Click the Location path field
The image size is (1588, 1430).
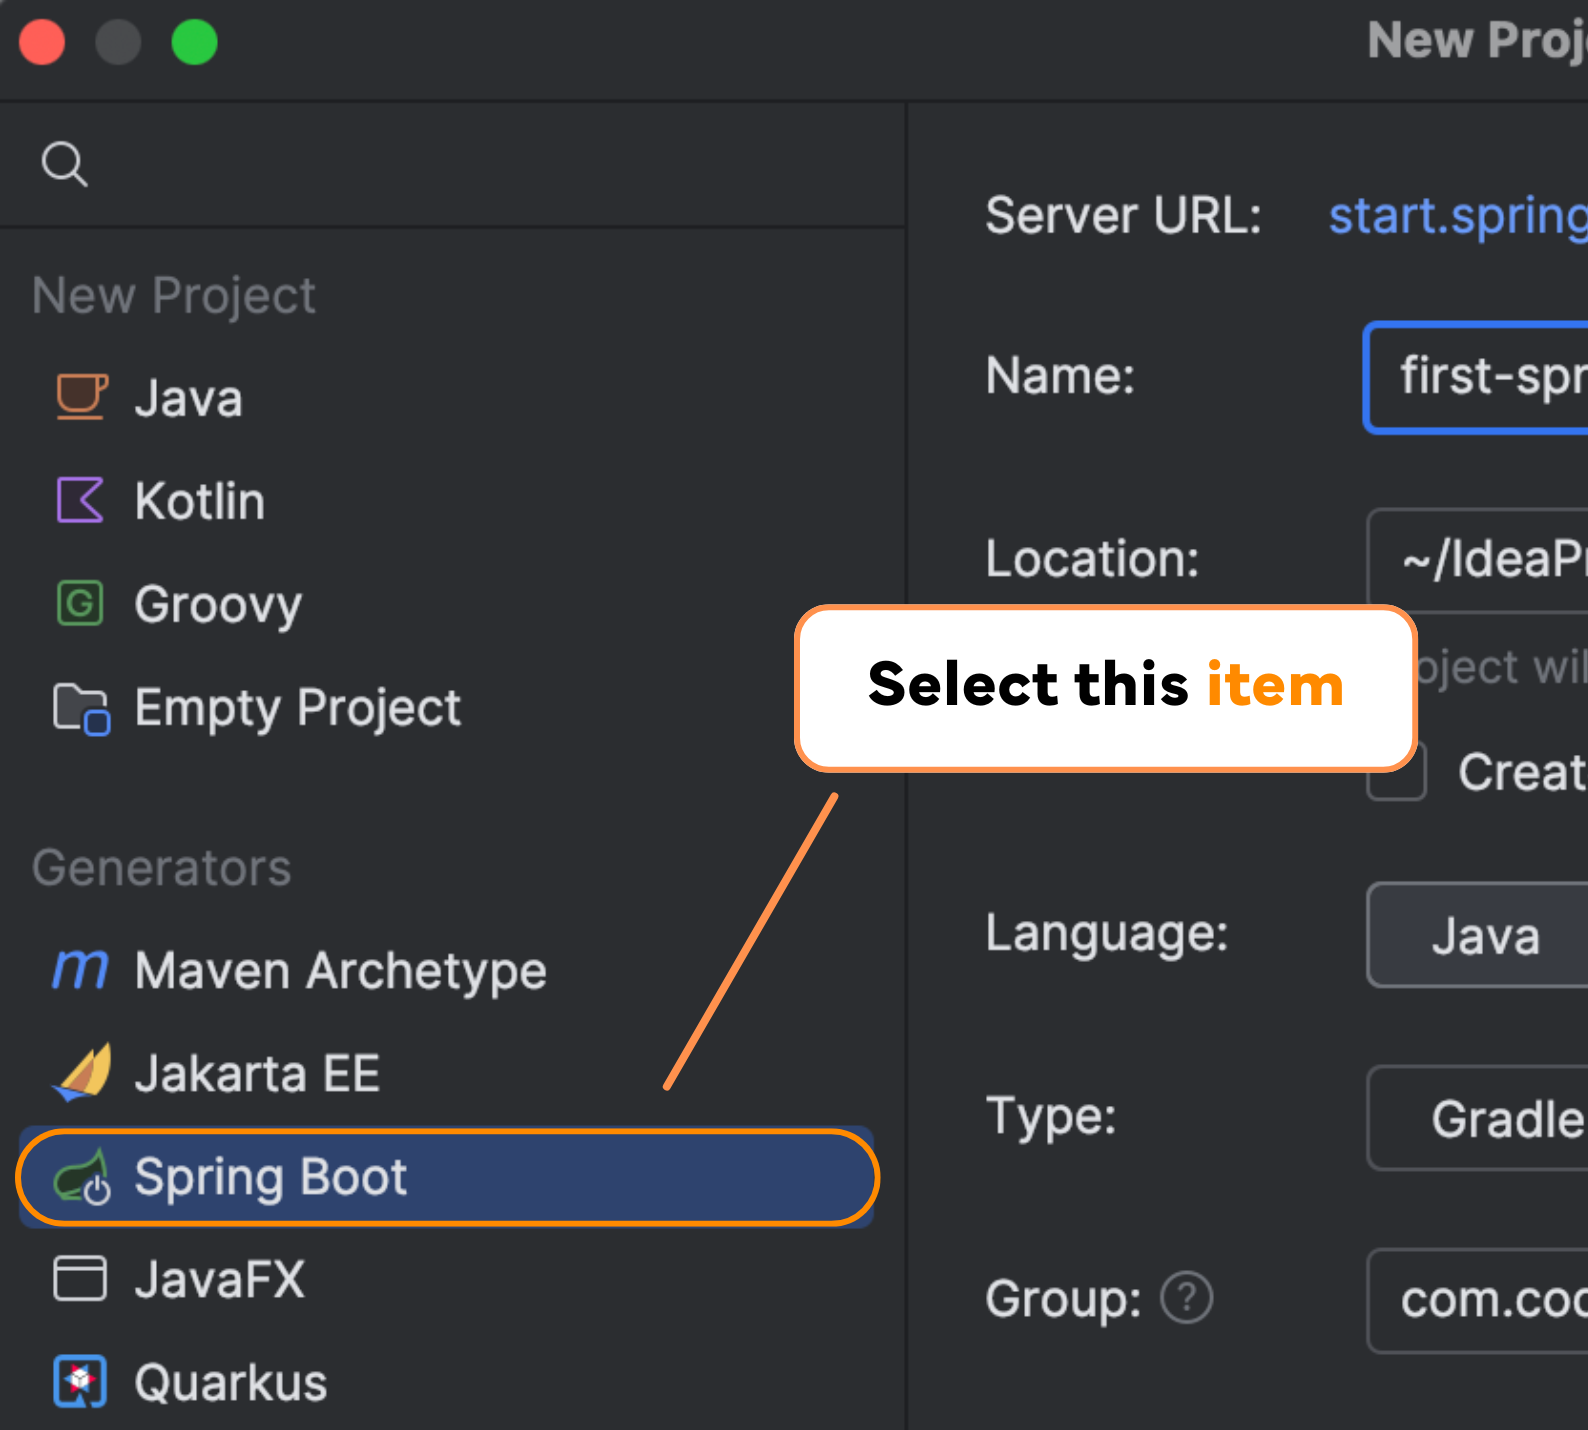click(x=1478, y=560)
